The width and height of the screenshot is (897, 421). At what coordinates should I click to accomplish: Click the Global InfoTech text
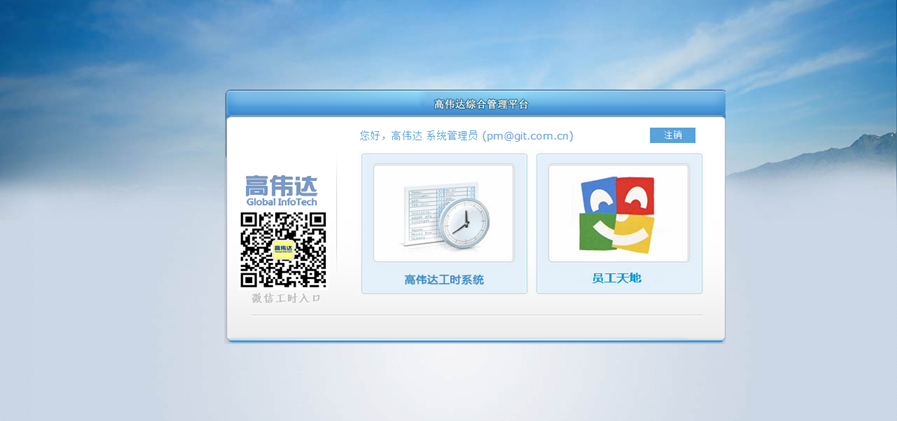(281, 202)
